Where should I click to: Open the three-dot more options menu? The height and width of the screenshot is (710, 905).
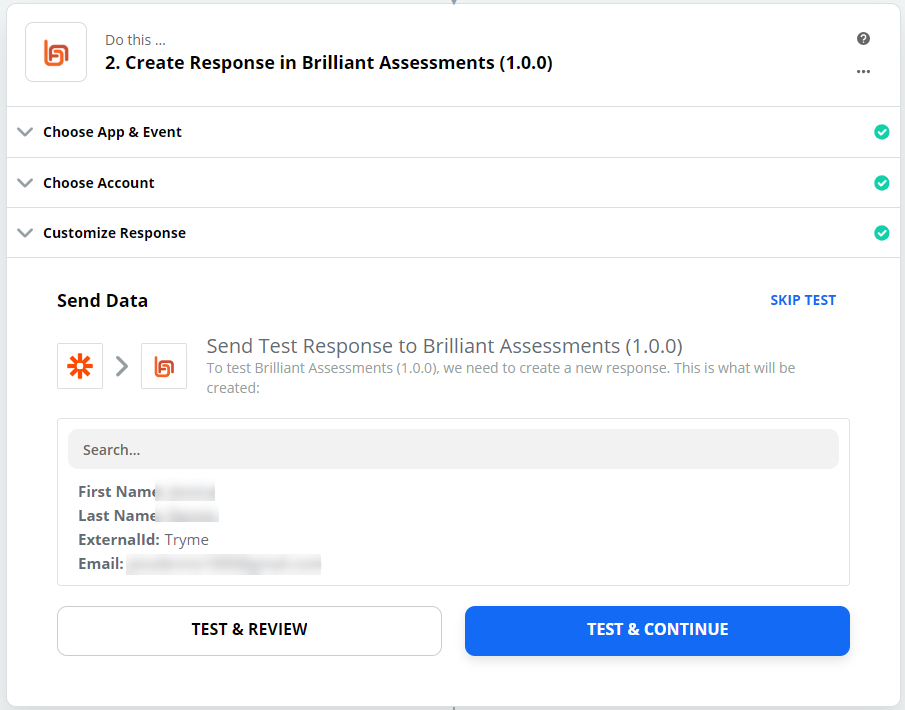pyautogui.click(x=863, y=72)
